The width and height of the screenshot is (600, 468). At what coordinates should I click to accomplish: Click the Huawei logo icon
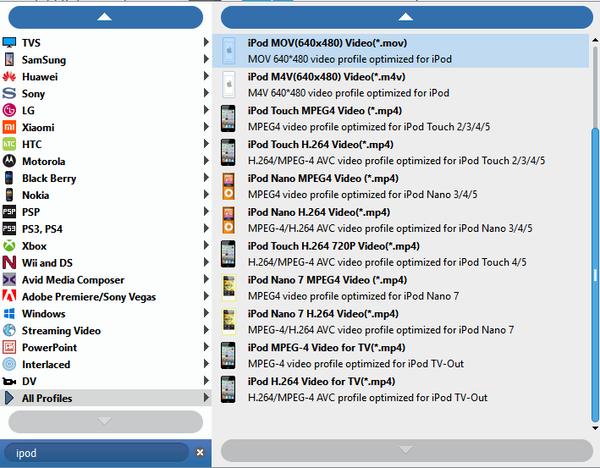(9, 77)
